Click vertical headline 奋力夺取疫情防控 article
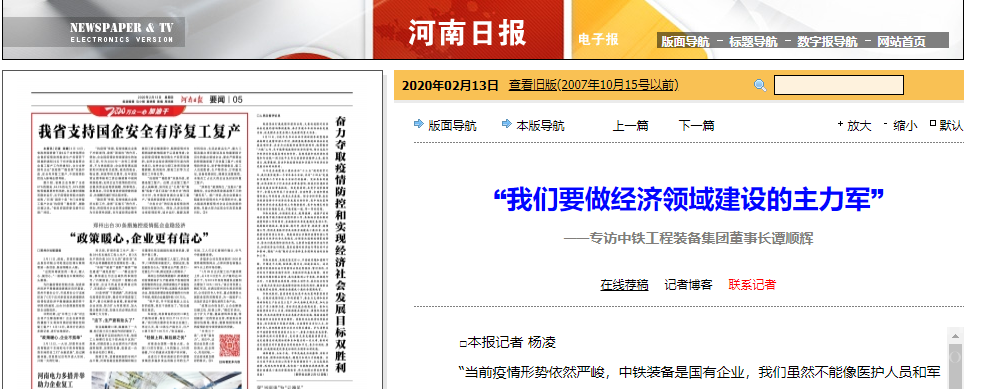The height and width of the screenshot is (389, 996). [x=341, y=245]
